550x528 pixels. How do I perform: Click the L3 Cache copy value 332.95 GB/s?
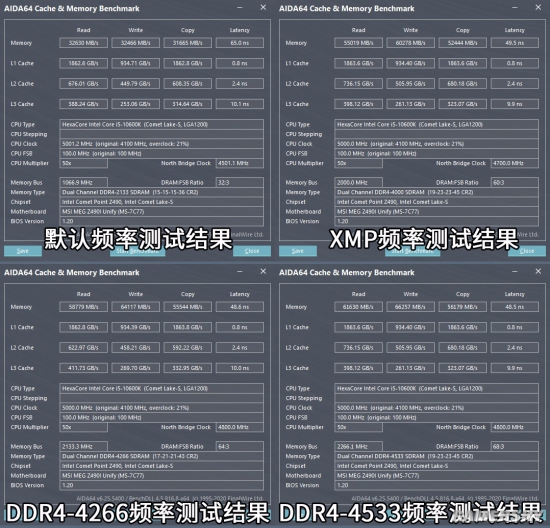pyautogui.click(x=188, y=368)
